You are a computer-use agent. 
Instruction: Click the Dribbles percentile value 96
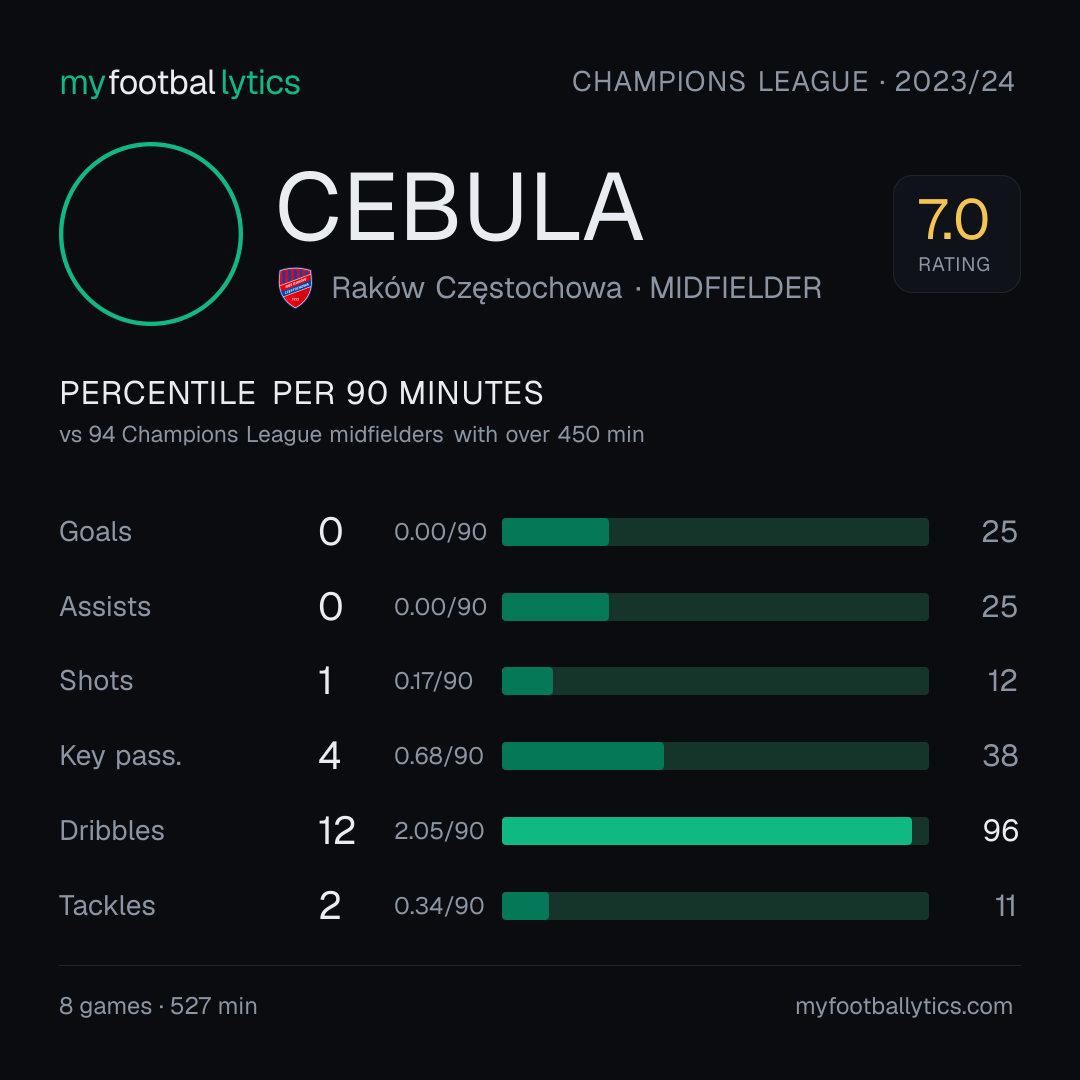(1000, 831)
